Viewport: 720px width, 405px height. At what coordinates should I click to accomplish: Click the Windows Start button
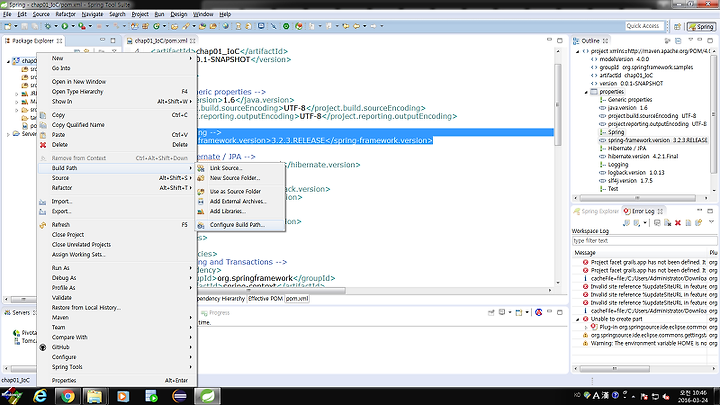pyautogui.click(x=12, y=396)
